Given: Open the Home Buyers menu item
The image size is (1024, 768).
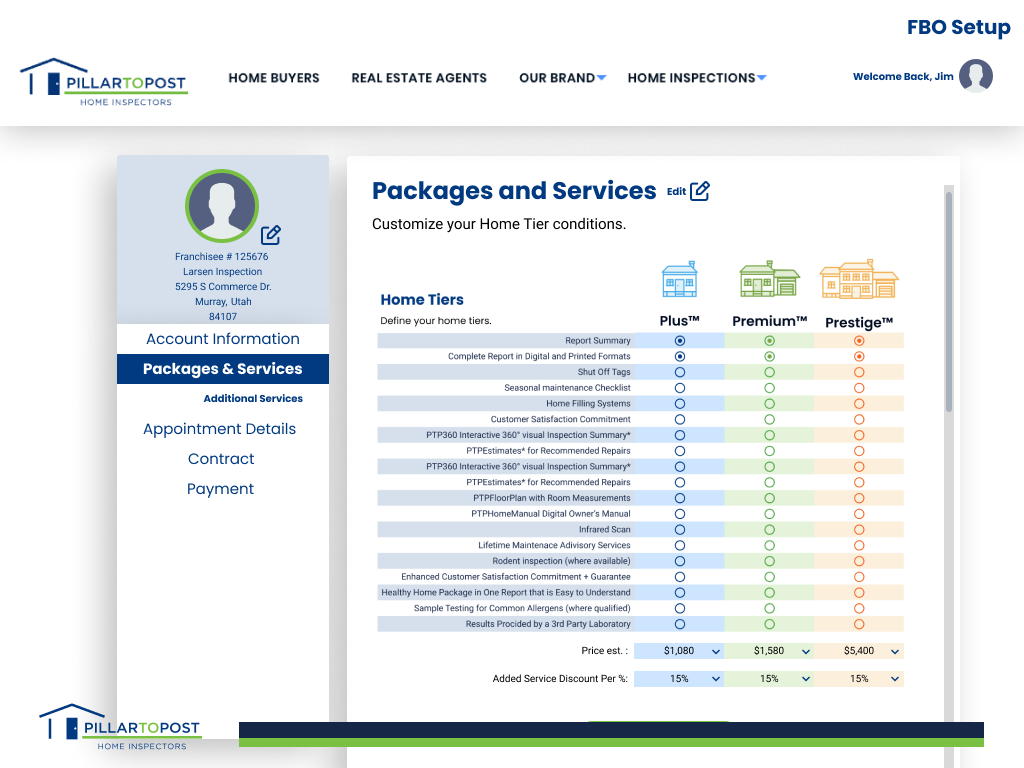Looking at the screenshot, I should pyautogui.click(x=274, y=78).
